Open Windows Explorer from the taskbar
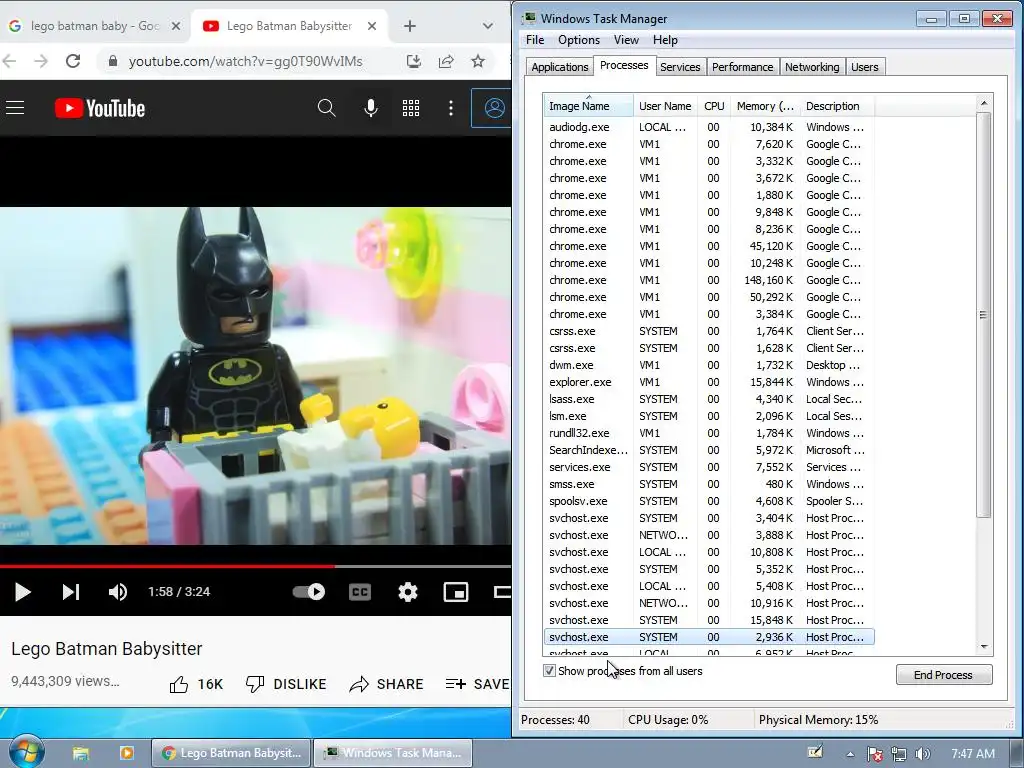The image size is (1024, 768). (80, 753)
